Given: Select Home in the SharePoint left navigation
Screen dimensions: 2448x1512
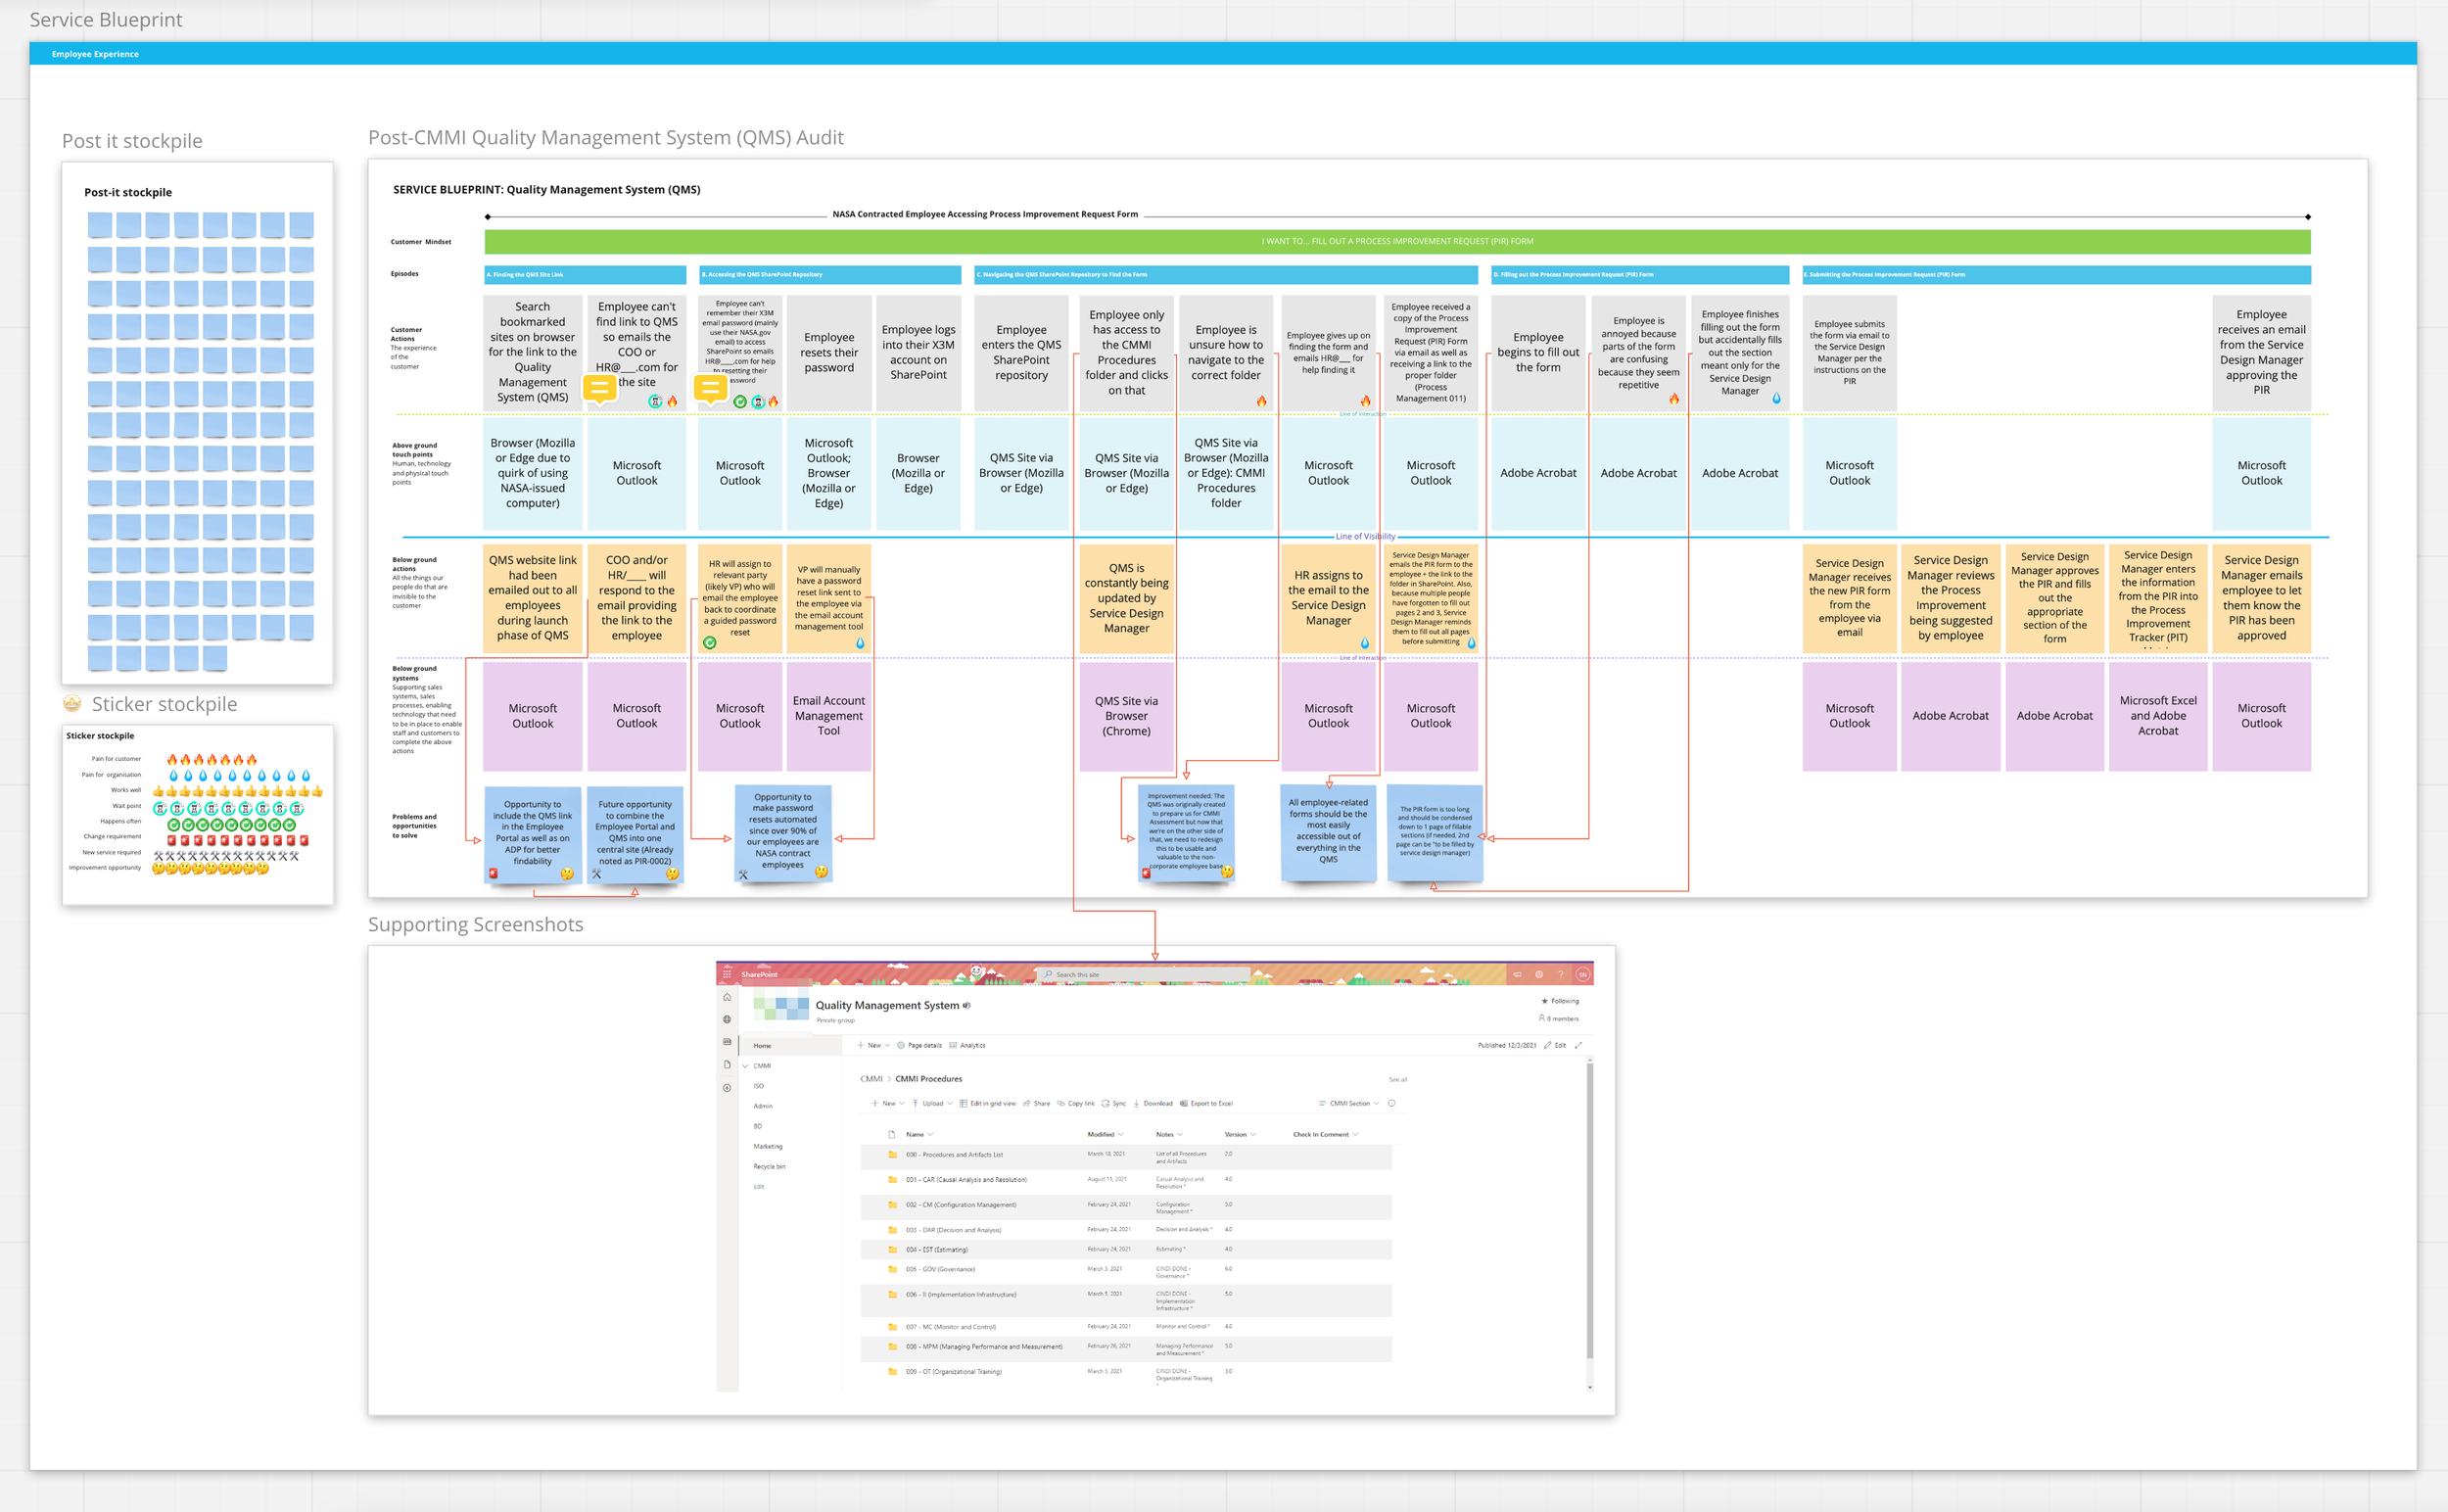Looking at the screenshot, I should [762, 1046].
